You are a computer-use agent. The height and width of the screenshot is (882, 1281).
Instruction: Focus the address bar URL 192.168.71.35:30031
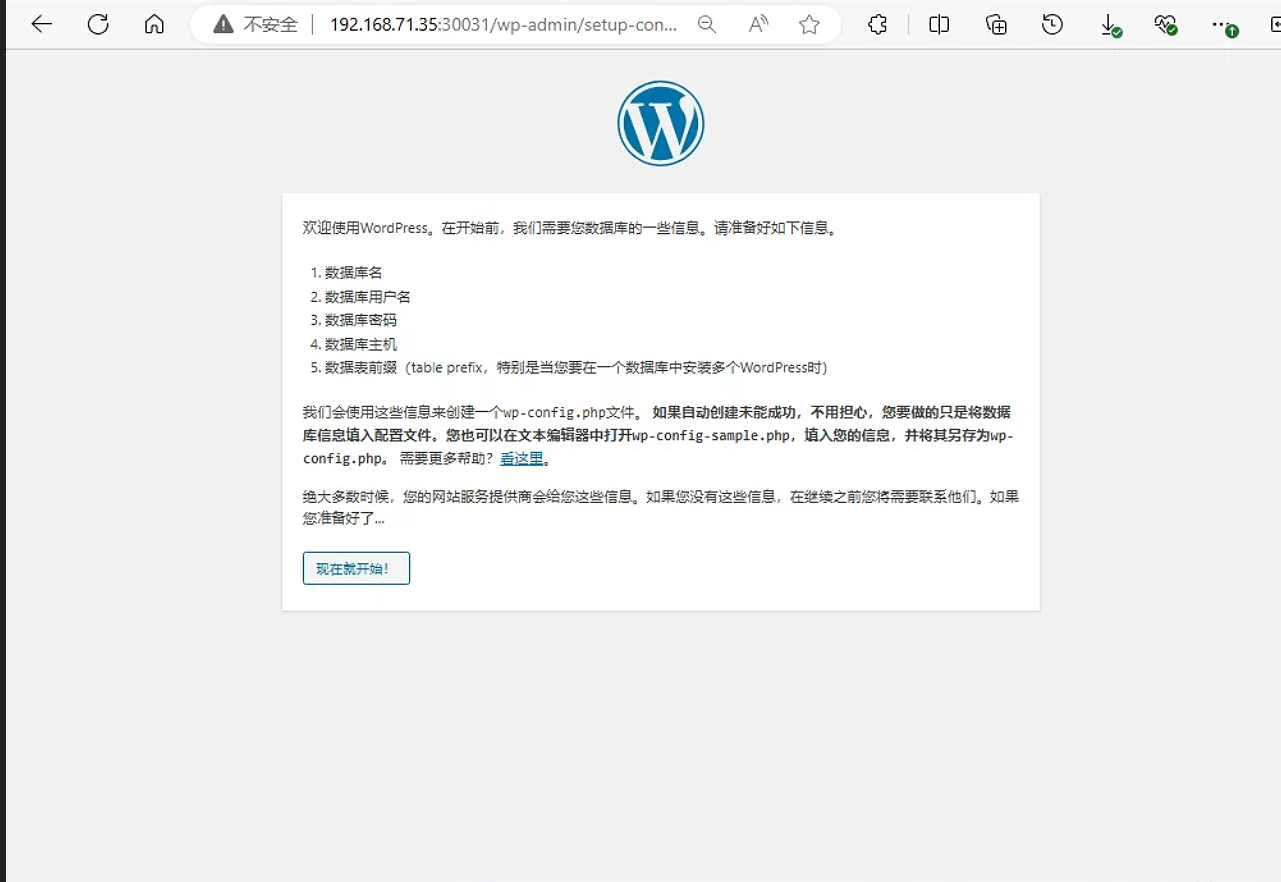(503, 25)
